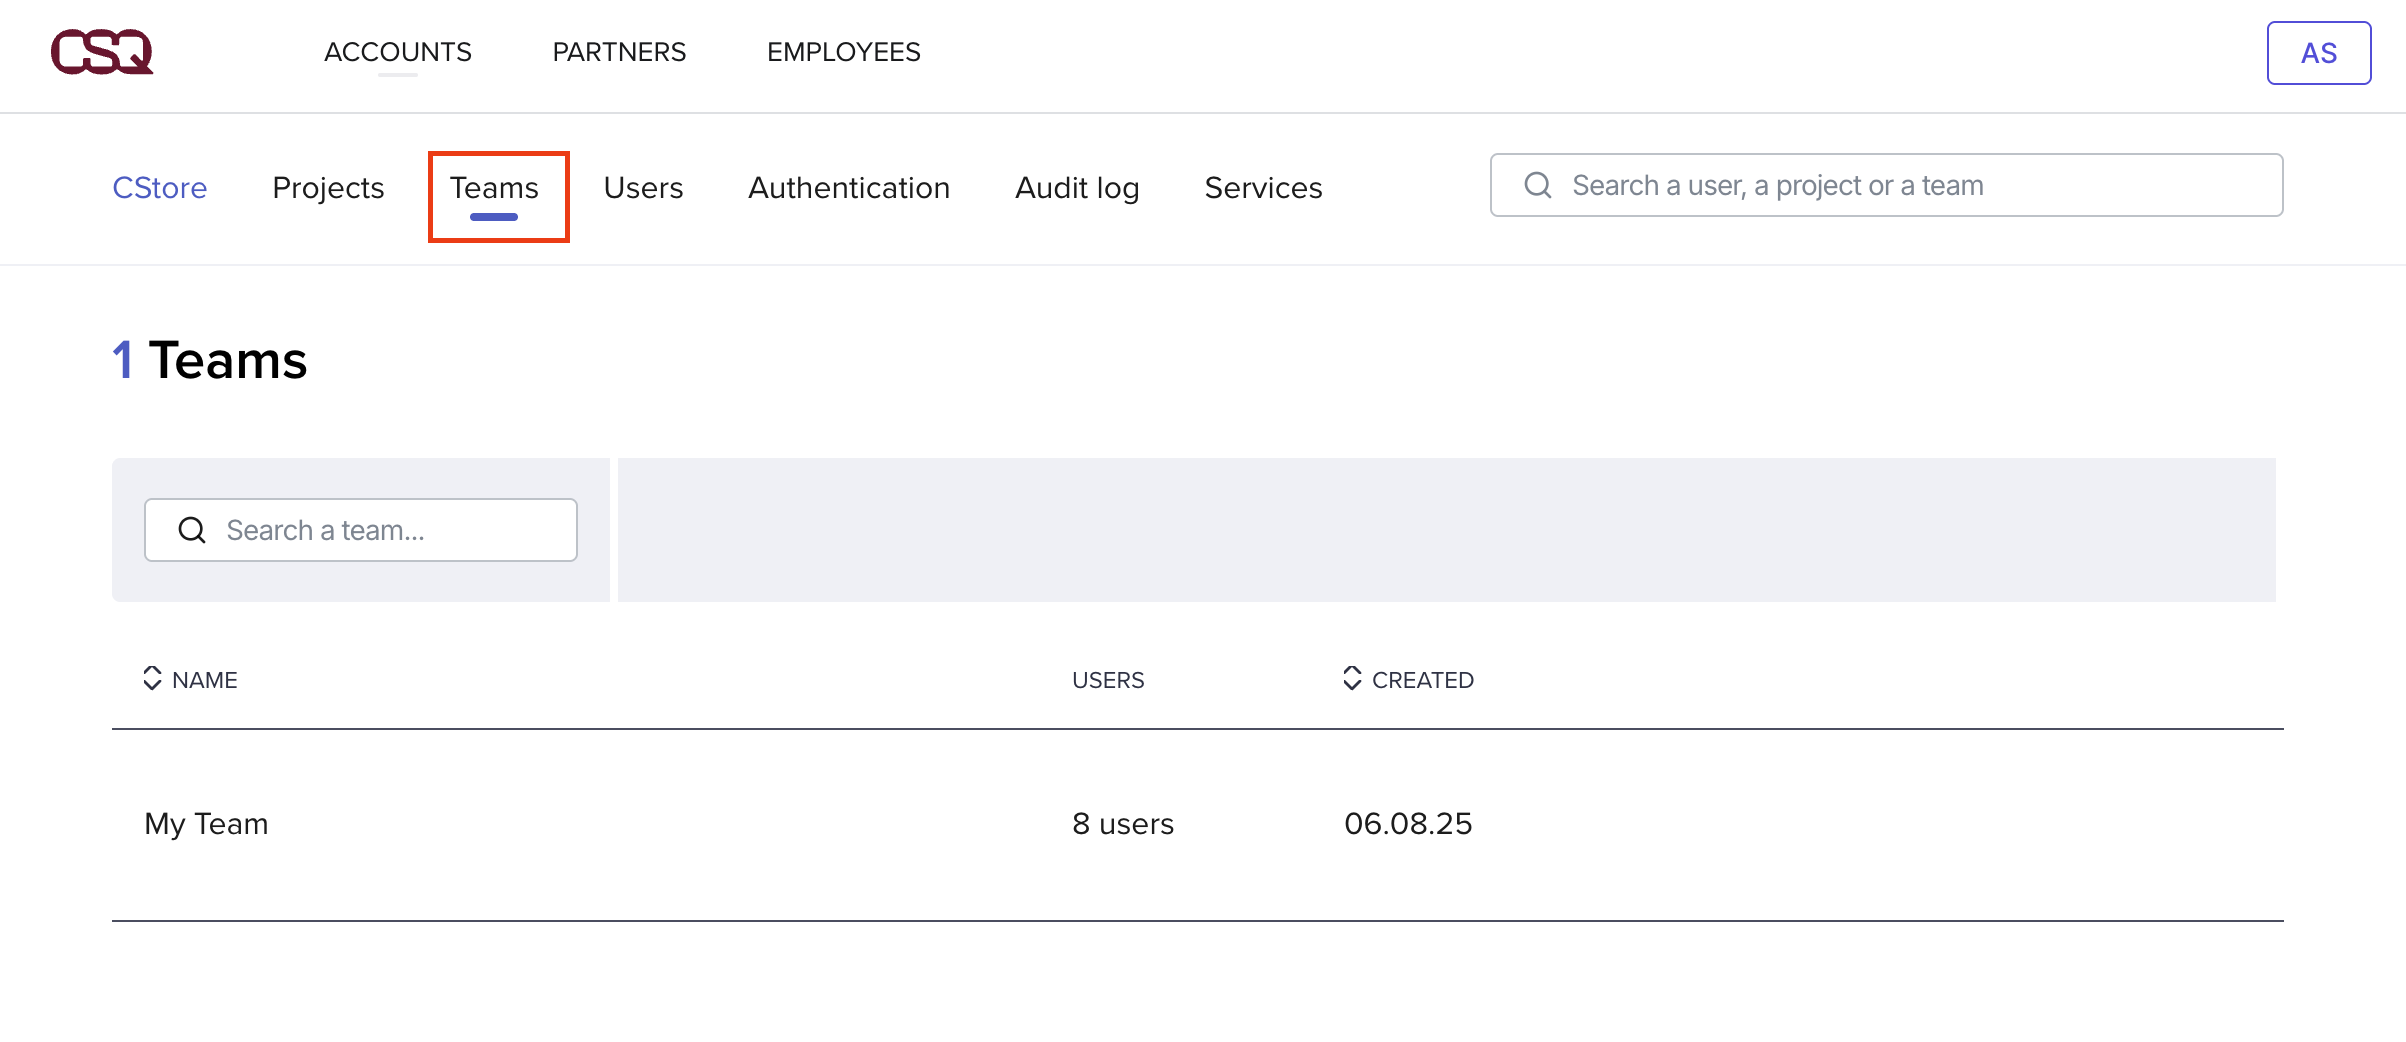Switch to the Authentication tab
2406x1042 pixels.
click(849, 188)
